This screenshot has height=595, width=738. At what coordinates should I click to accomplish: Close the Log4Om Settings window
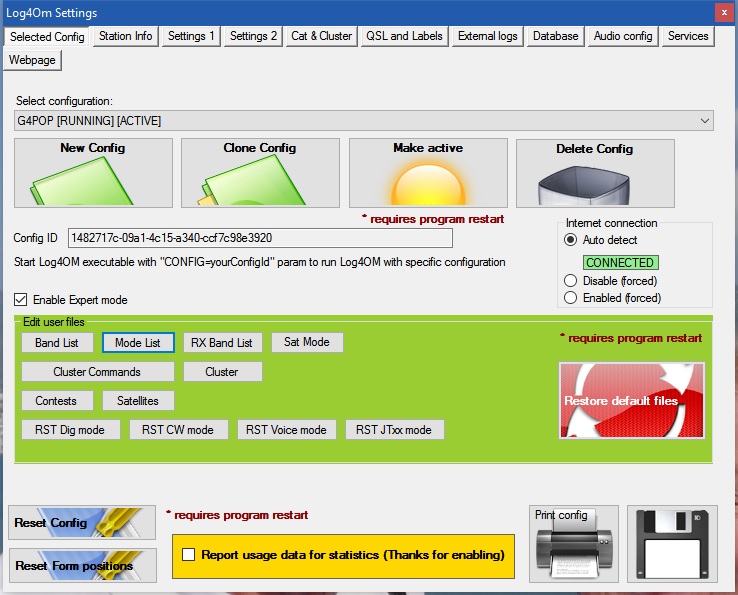pos(724,13)
